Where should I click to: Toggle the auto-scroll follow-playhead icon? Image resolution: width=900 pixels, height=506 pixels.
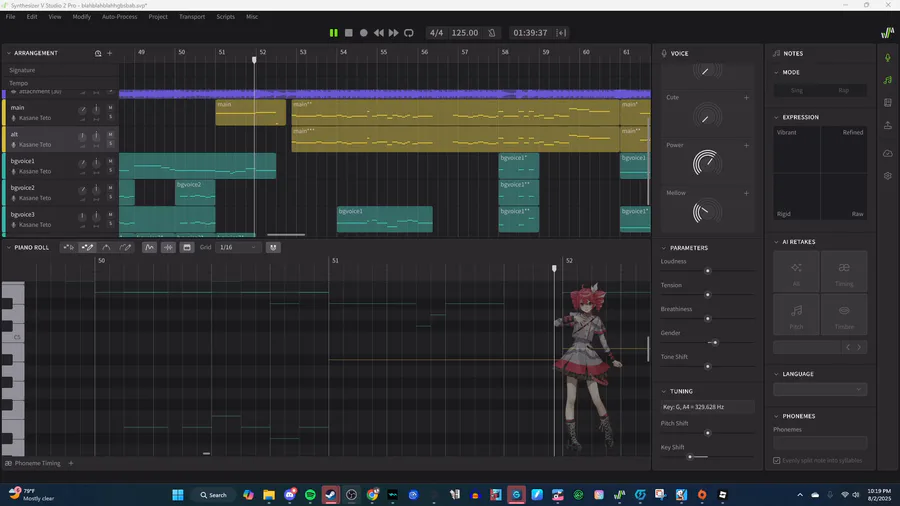pyautogui.click(x=561, y=33)
